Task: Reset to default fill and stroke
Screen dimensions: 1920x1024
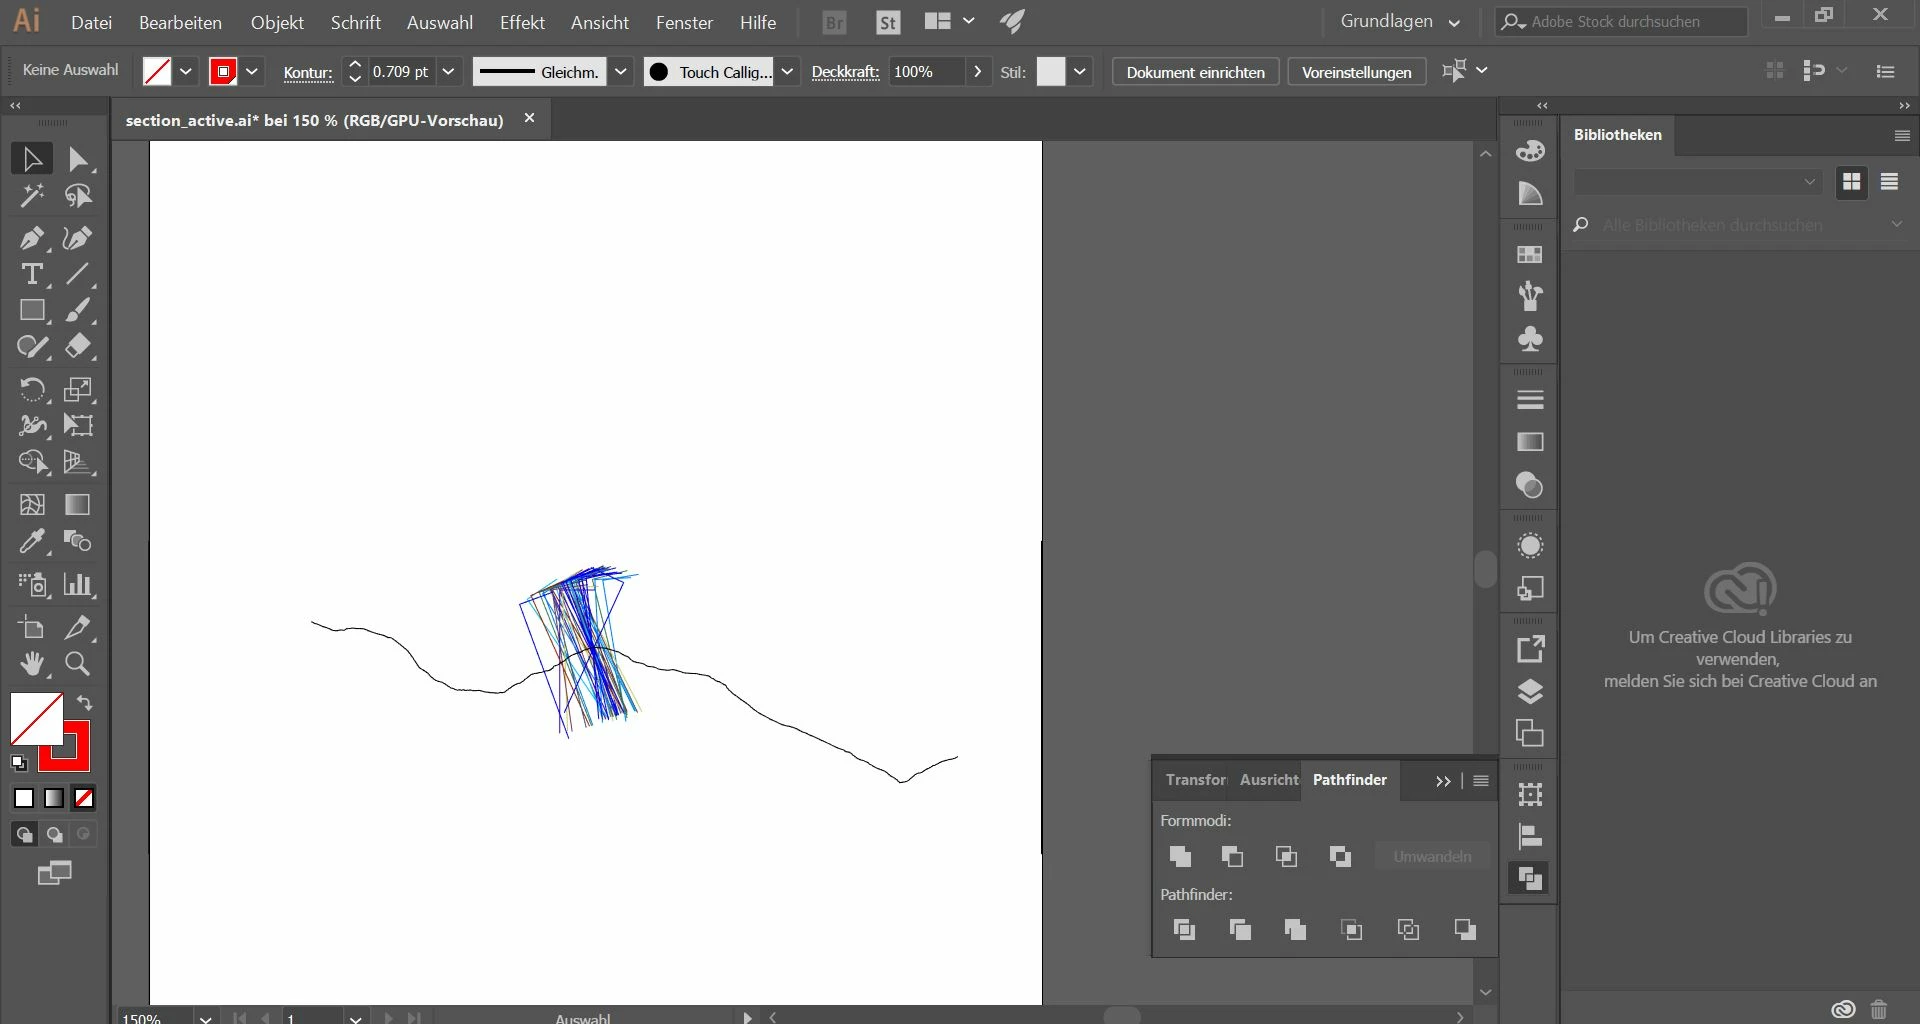Action: click(19, 763)
